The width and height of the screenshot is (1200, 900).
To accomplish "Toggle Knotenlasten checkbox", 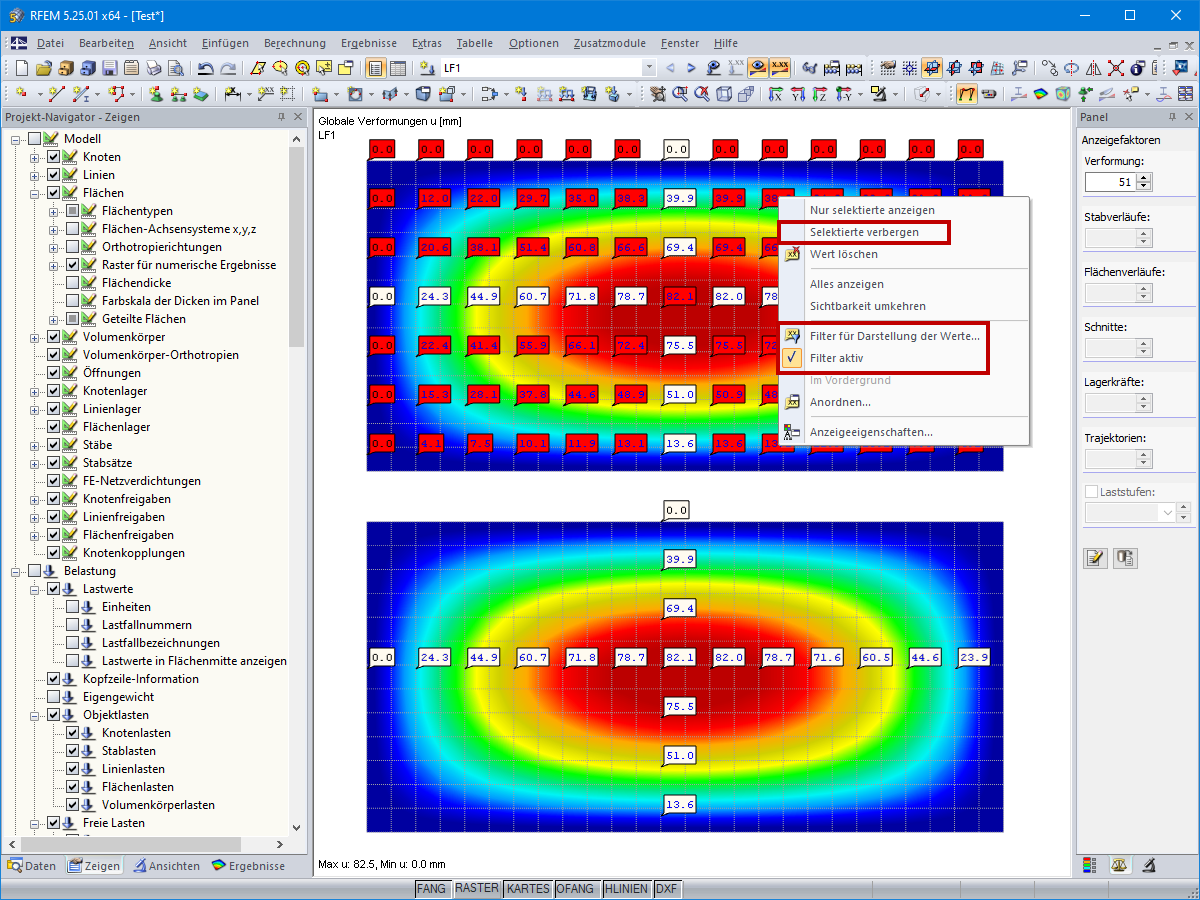I will [73, 733].
